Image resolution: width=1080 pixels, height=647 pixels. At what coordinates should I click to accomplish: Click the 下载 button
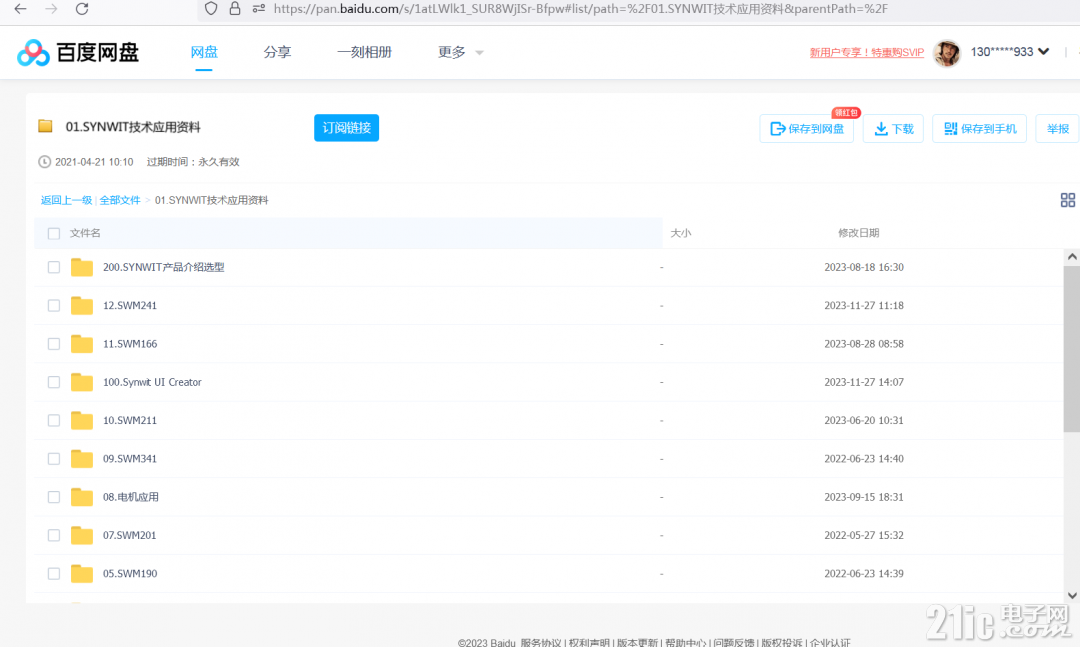click(x=893, y=129)
